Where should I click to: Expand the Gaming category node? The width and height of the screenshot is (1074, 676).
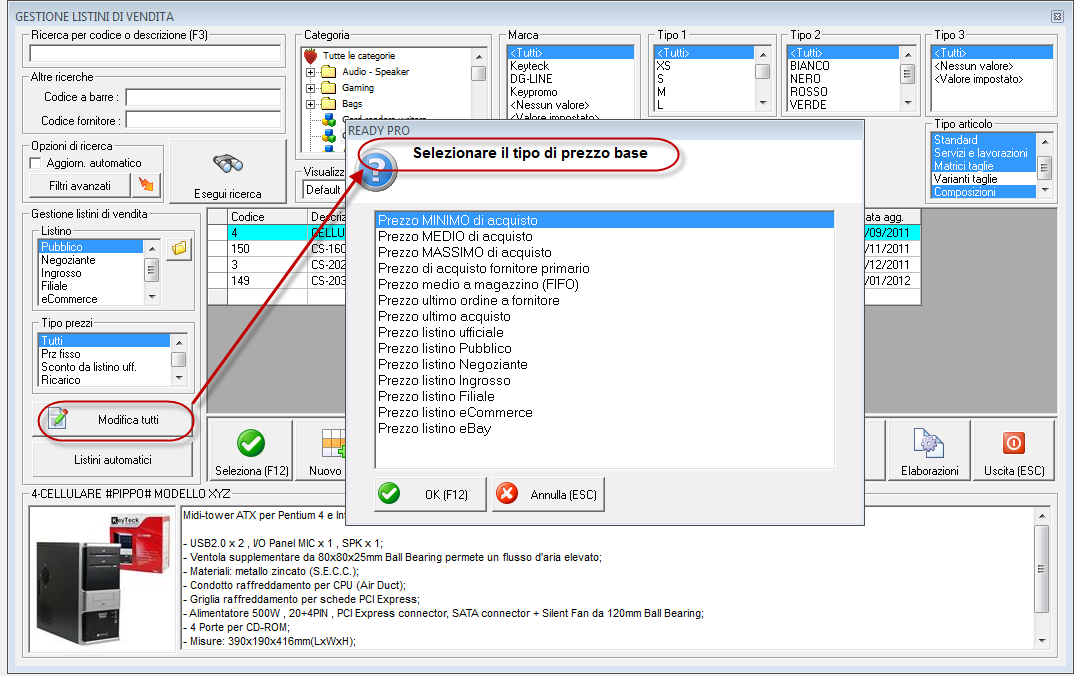[310, 88]
